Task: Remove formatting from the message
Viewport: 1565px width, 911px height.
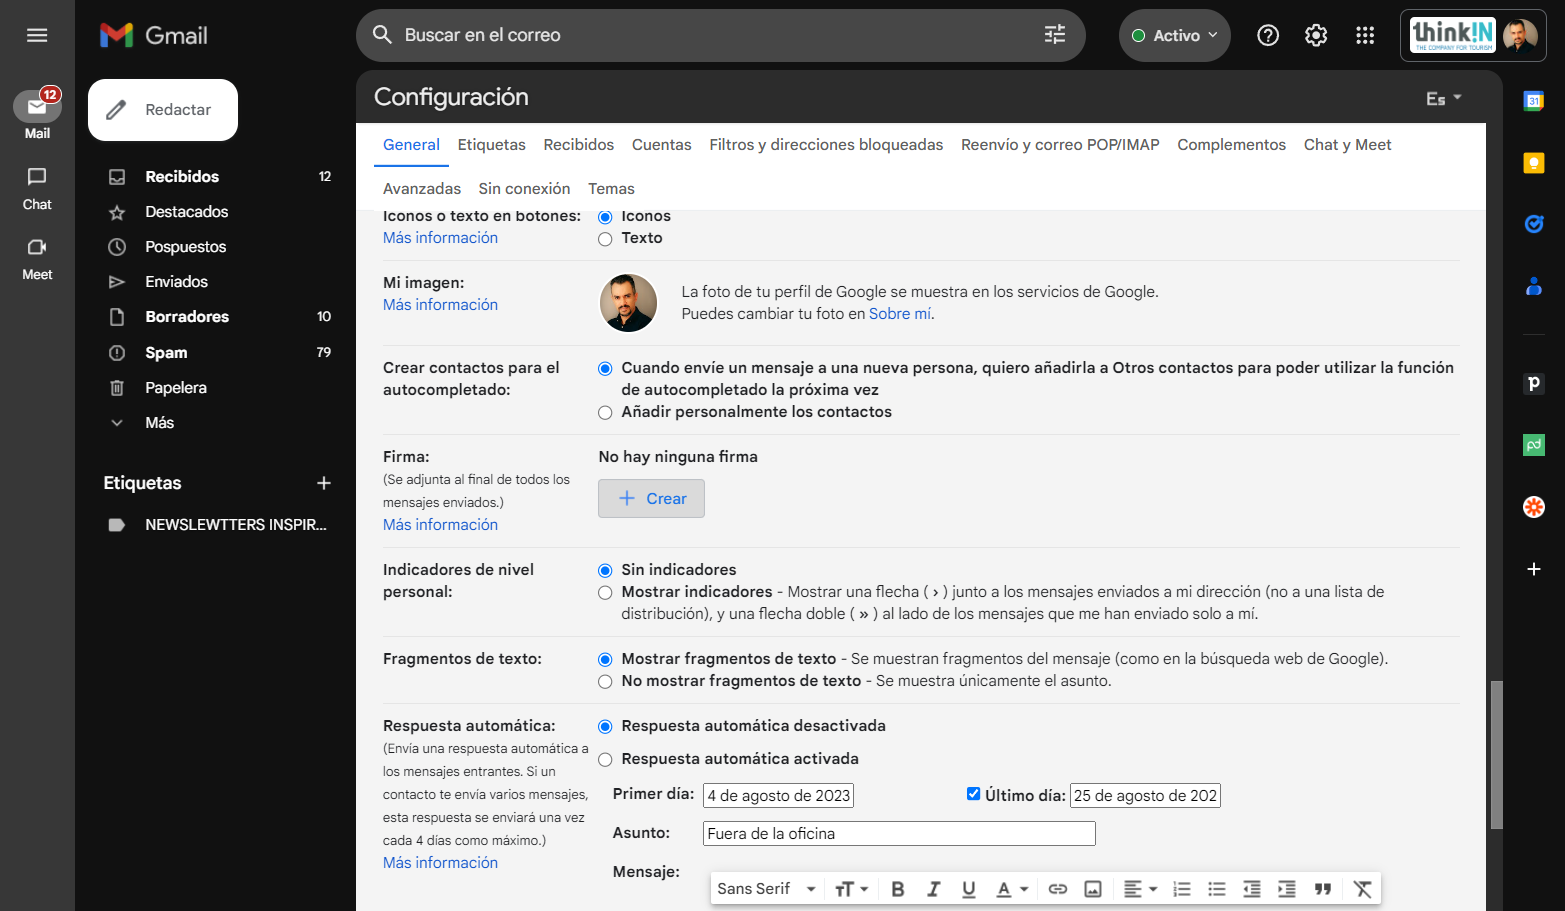Action: [x=1362, y=889]
